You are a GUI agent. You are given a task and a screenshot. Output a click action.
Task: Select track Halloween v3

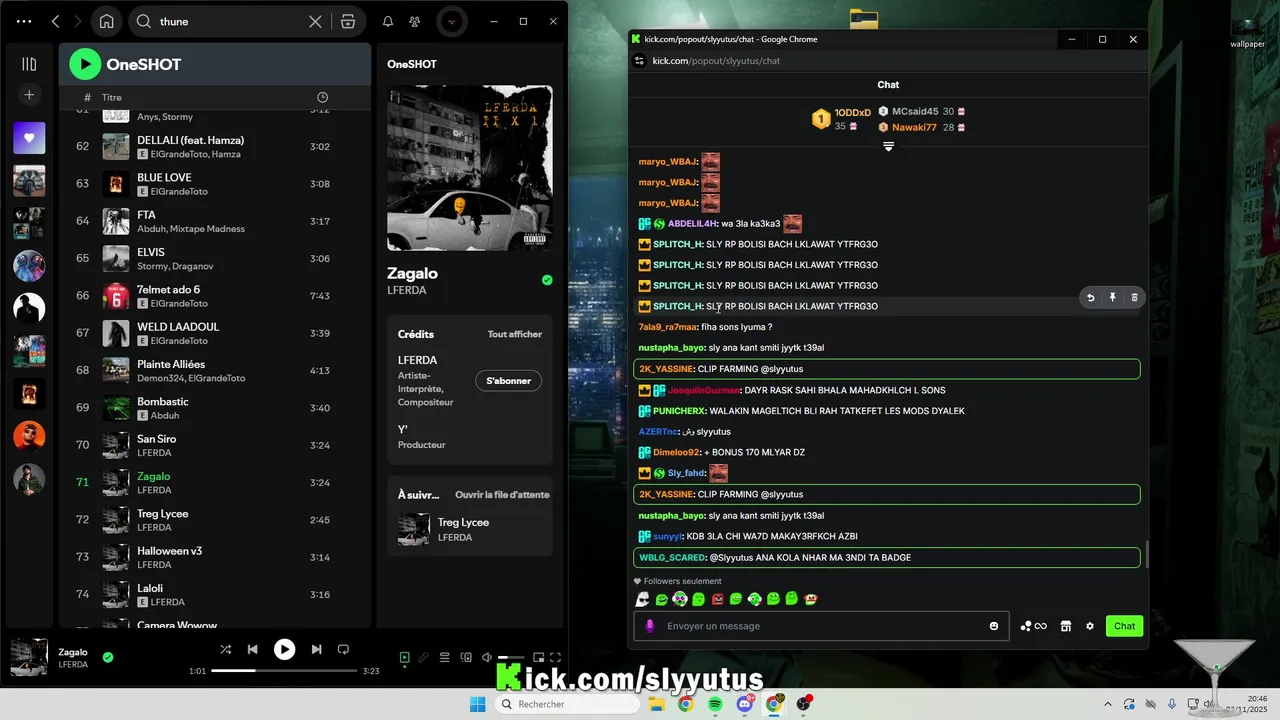tap(215, 557)
